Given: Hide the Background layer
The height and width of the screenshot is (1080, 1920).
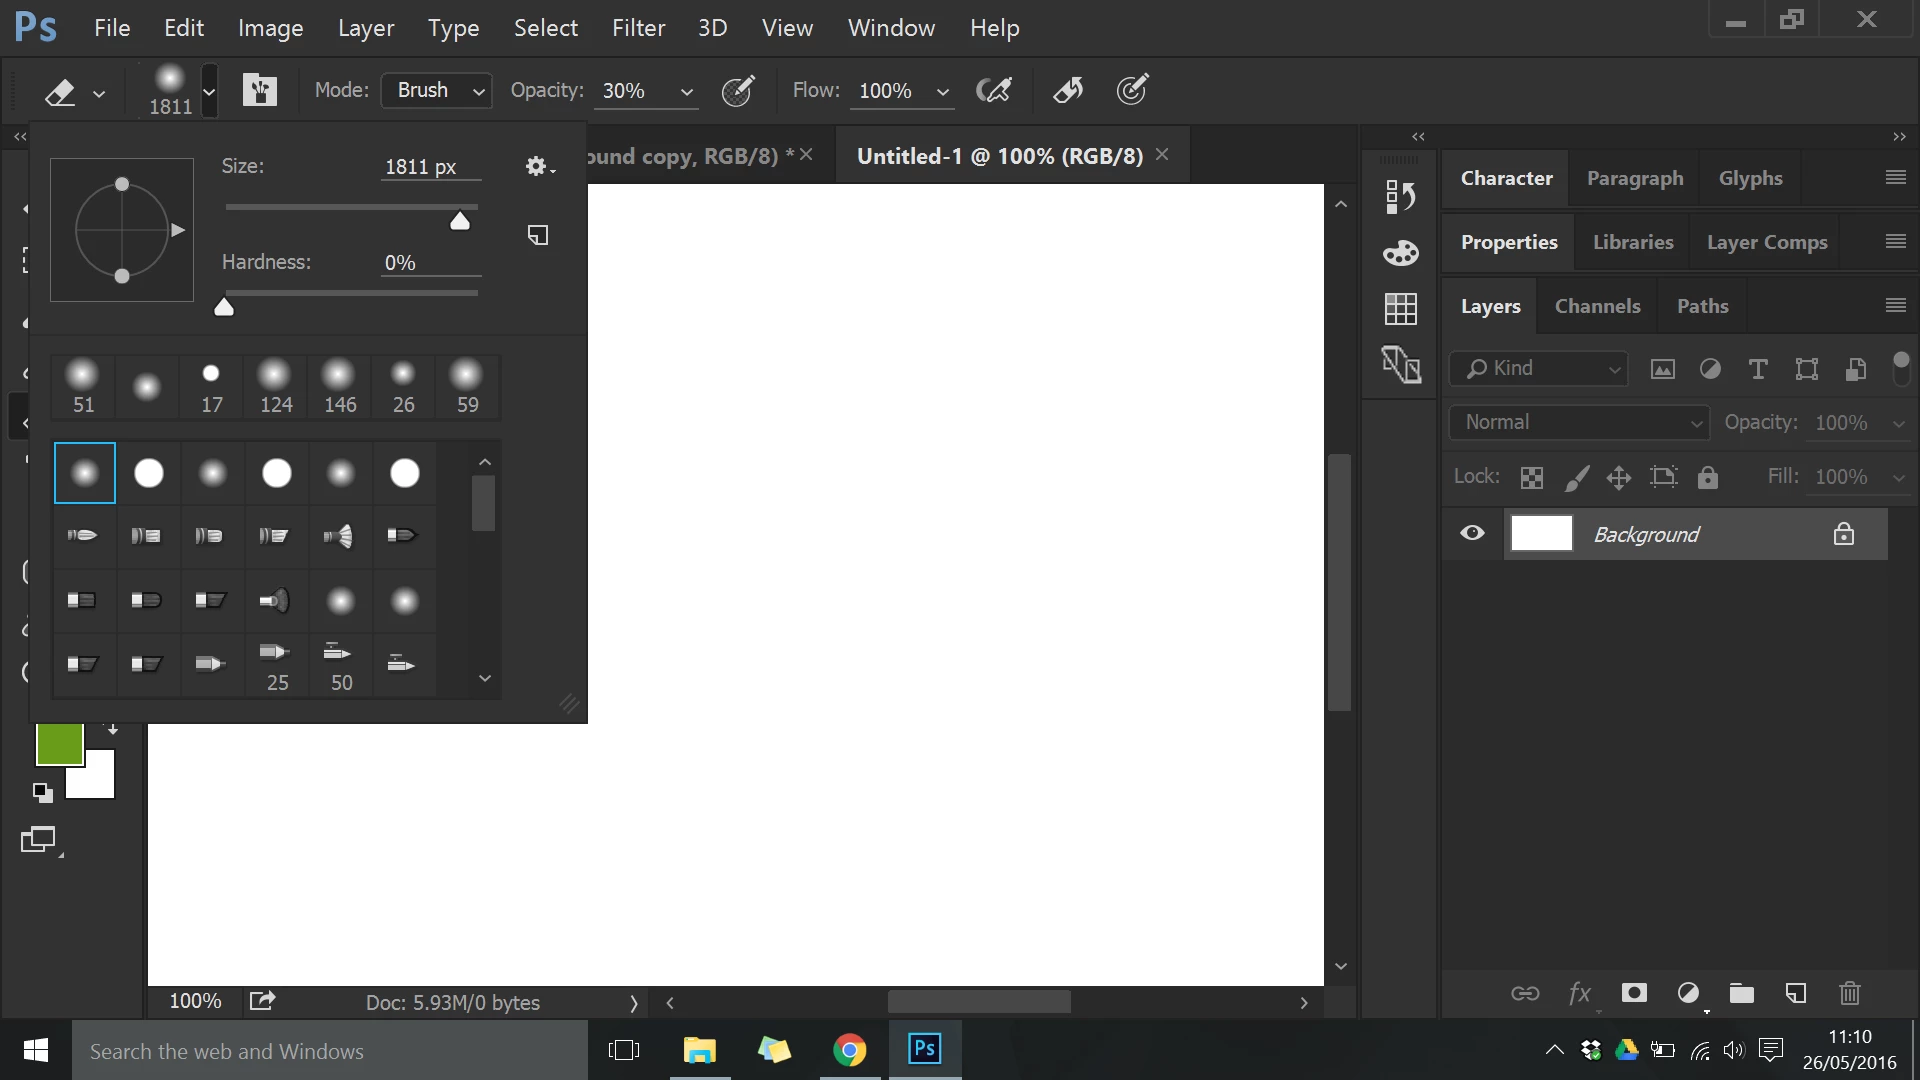Looking at the screenshot, I should coord(1472,533).
